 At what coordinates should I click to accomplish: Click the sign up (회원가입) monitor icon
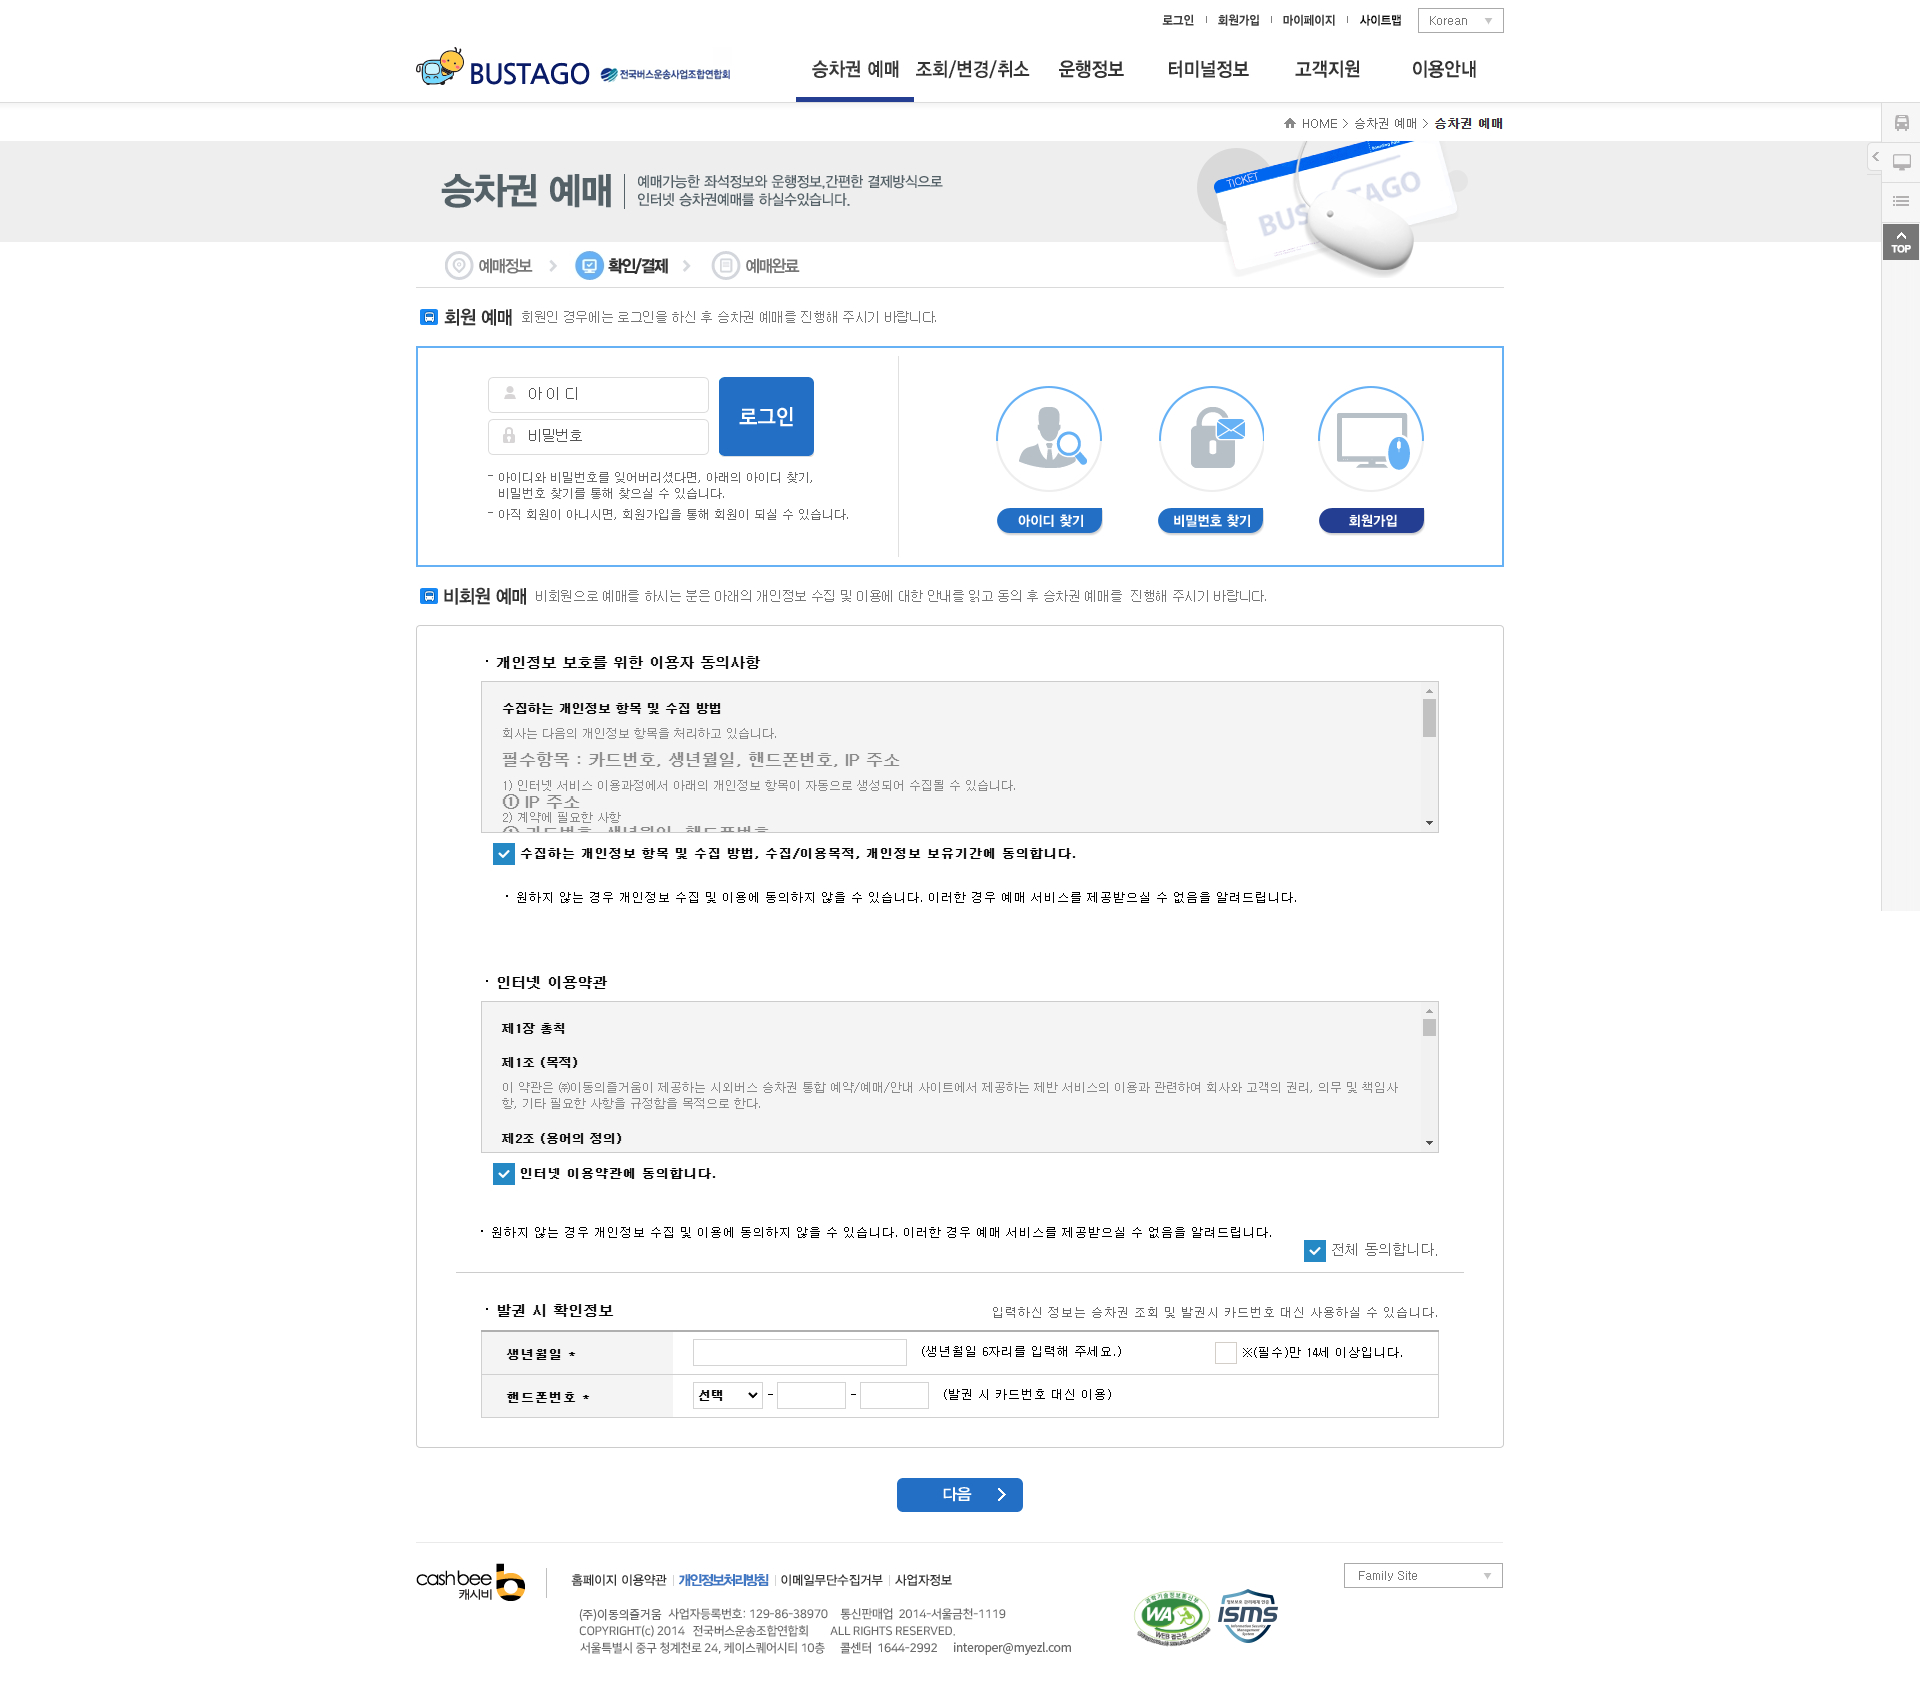(1371, 439)
